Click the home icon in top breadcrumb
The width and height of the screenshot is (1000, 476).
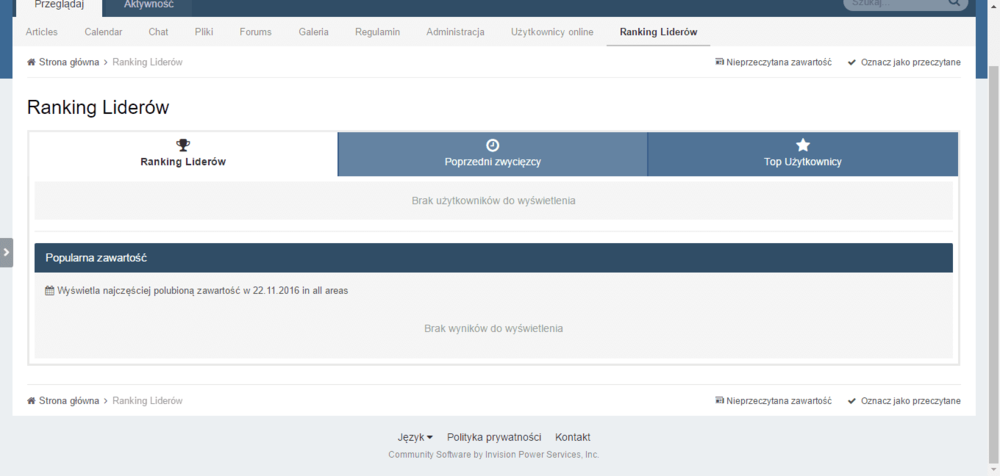click(32, 62)
